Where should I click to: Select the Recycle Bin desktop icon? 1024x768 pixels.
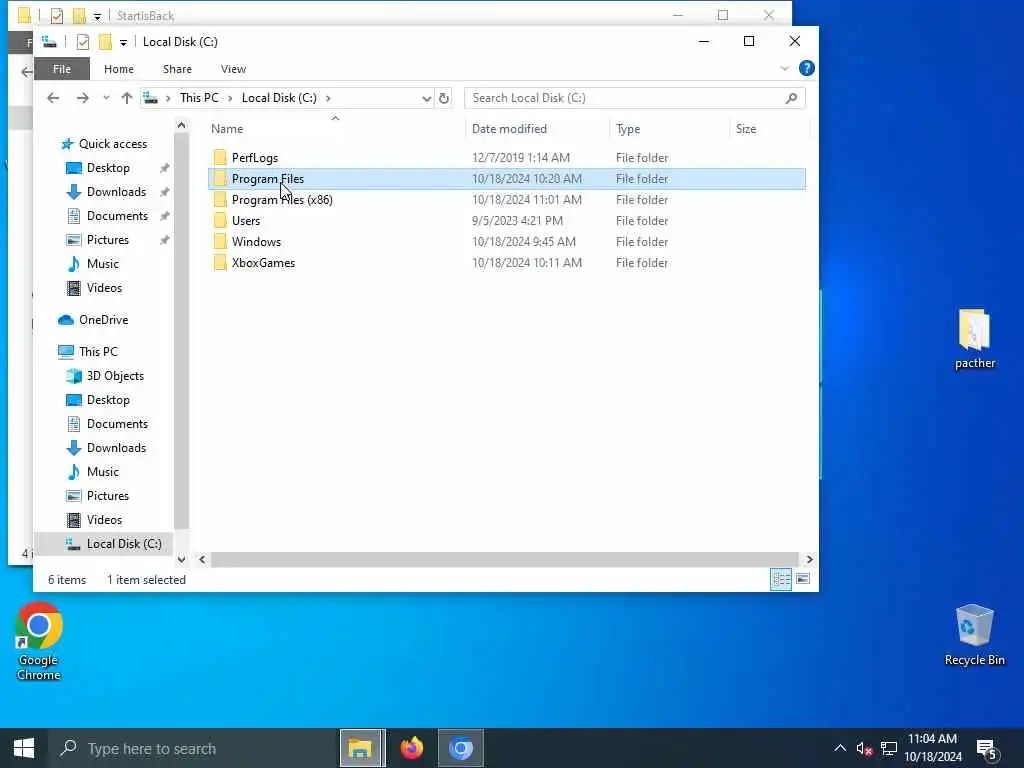[974, 635]
